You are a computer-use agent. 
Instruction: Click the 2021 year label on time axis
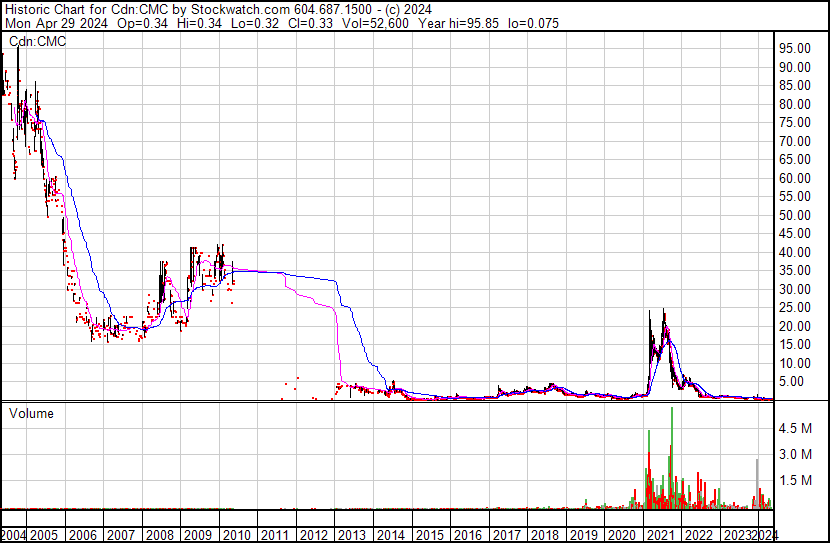click(x=660, y=535)
